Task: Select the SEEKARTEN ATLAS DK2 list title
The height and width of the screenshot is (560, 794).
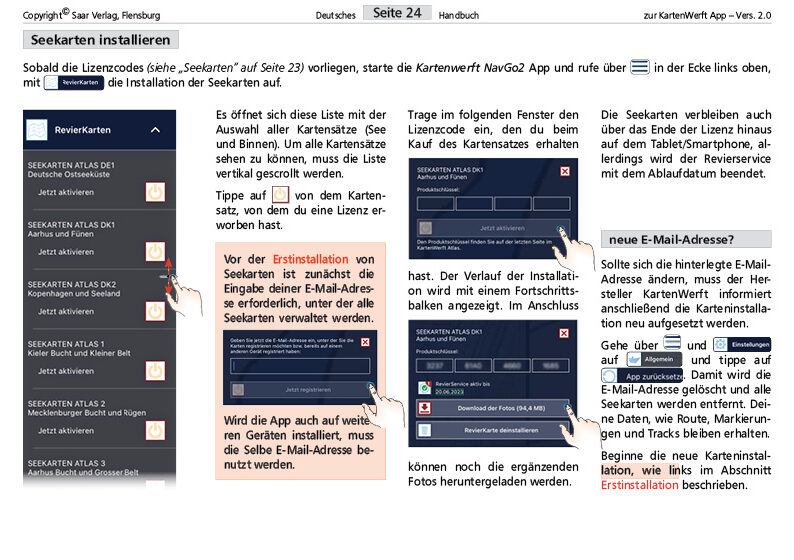Action: click(x=72, y=284)
